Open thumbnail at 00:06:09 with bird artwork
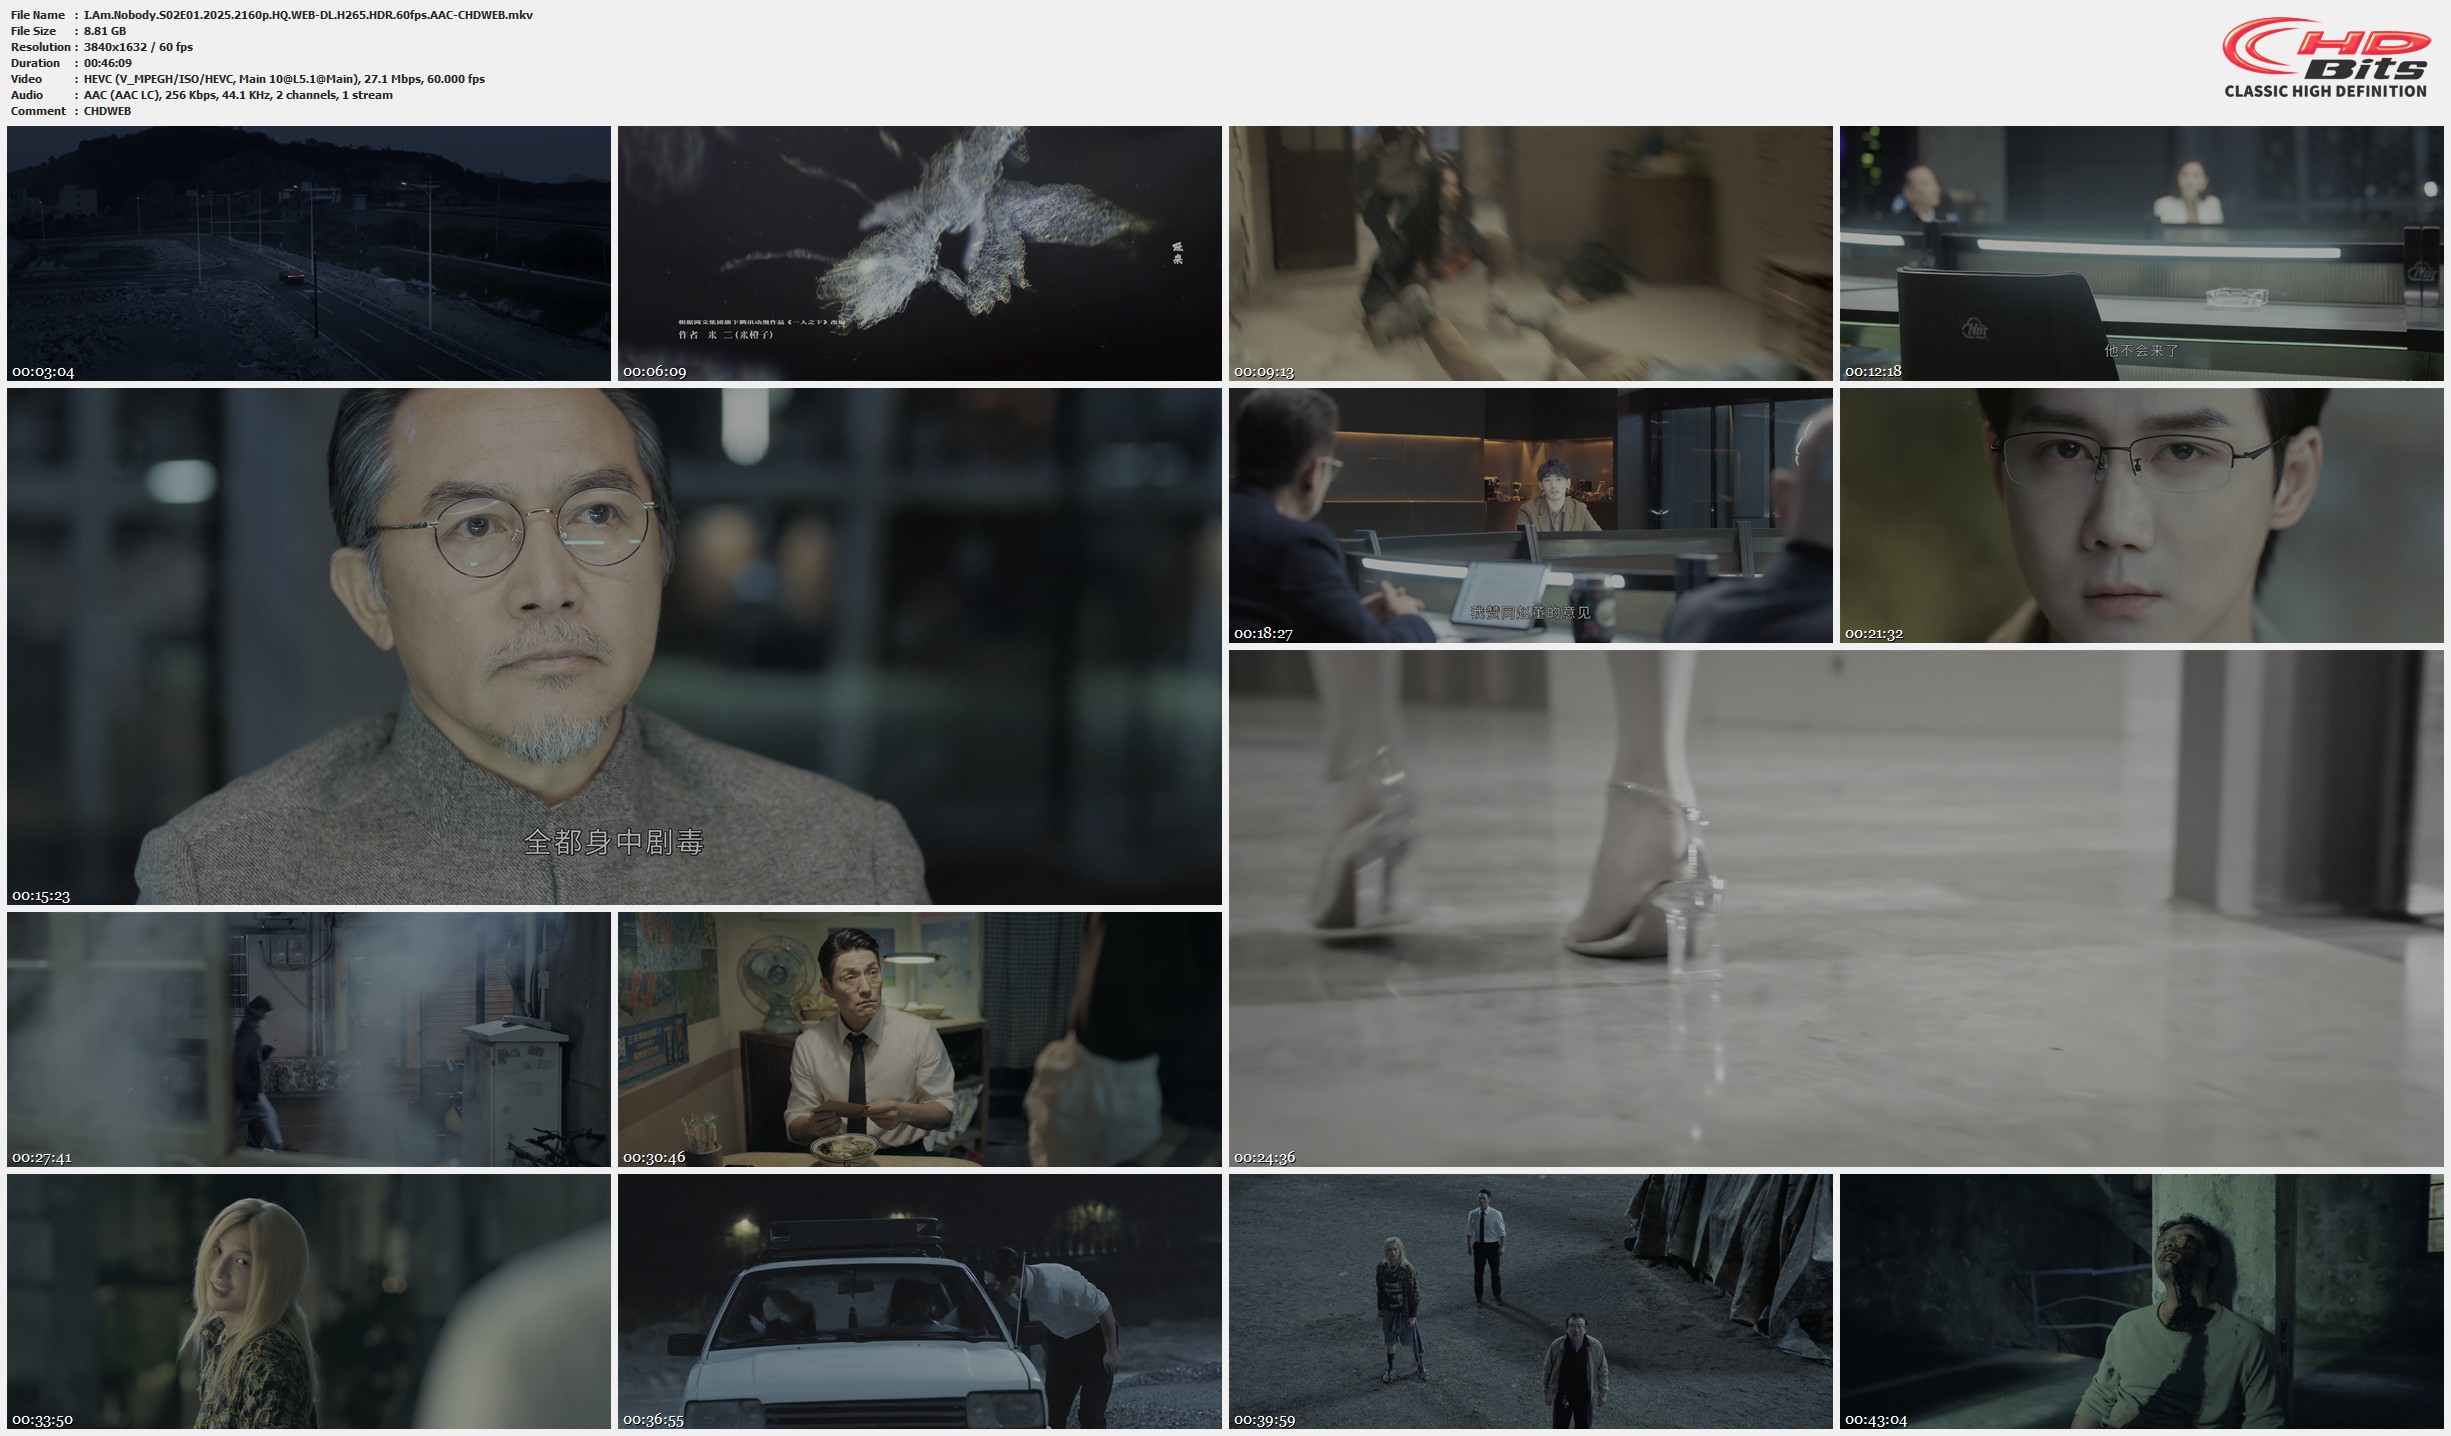The width and height of the screenshot is (2451, 1436). click(x=919, y=253)
